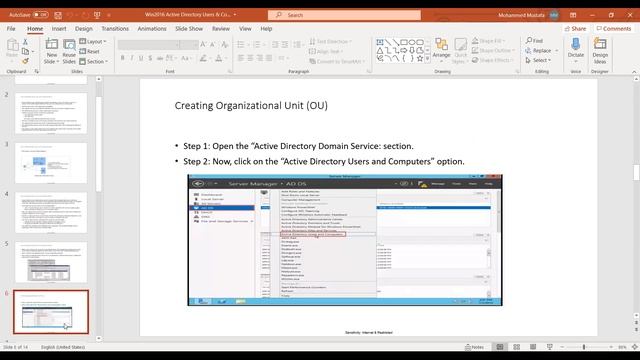This screenshot has width=640, height=360.
Task: Toggle Bold formatting
Action: click(x=122, y=58)
